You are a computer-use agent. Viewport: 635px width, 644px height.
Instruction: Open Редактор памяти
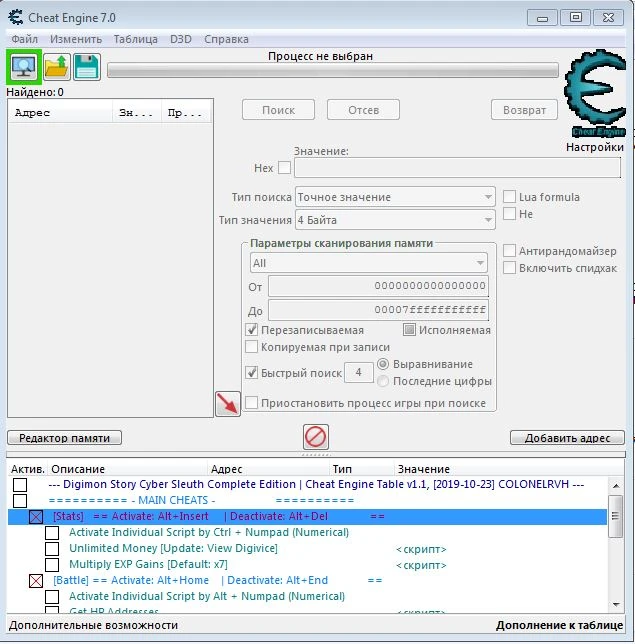pyautogui.click(x=64, y=438)
